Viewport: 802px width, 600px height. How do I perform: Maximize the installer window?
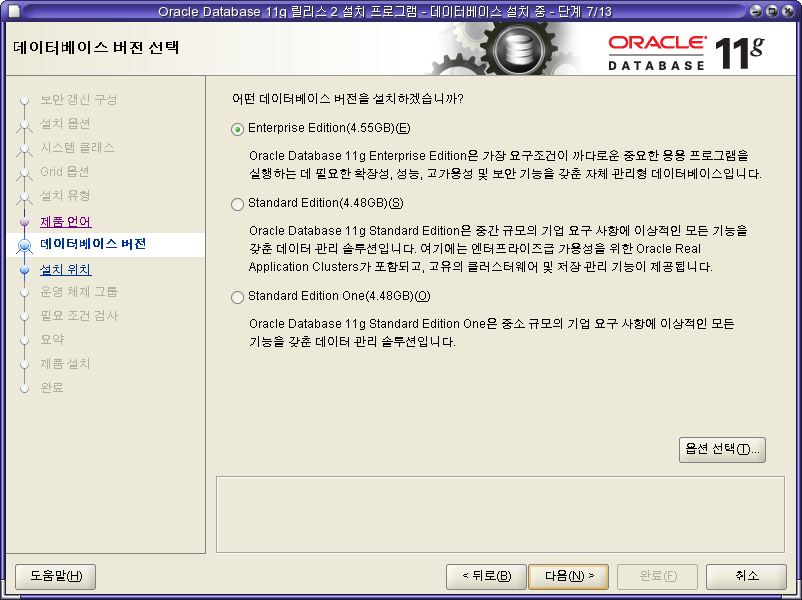pyautogui.click(x=773, y=11)
